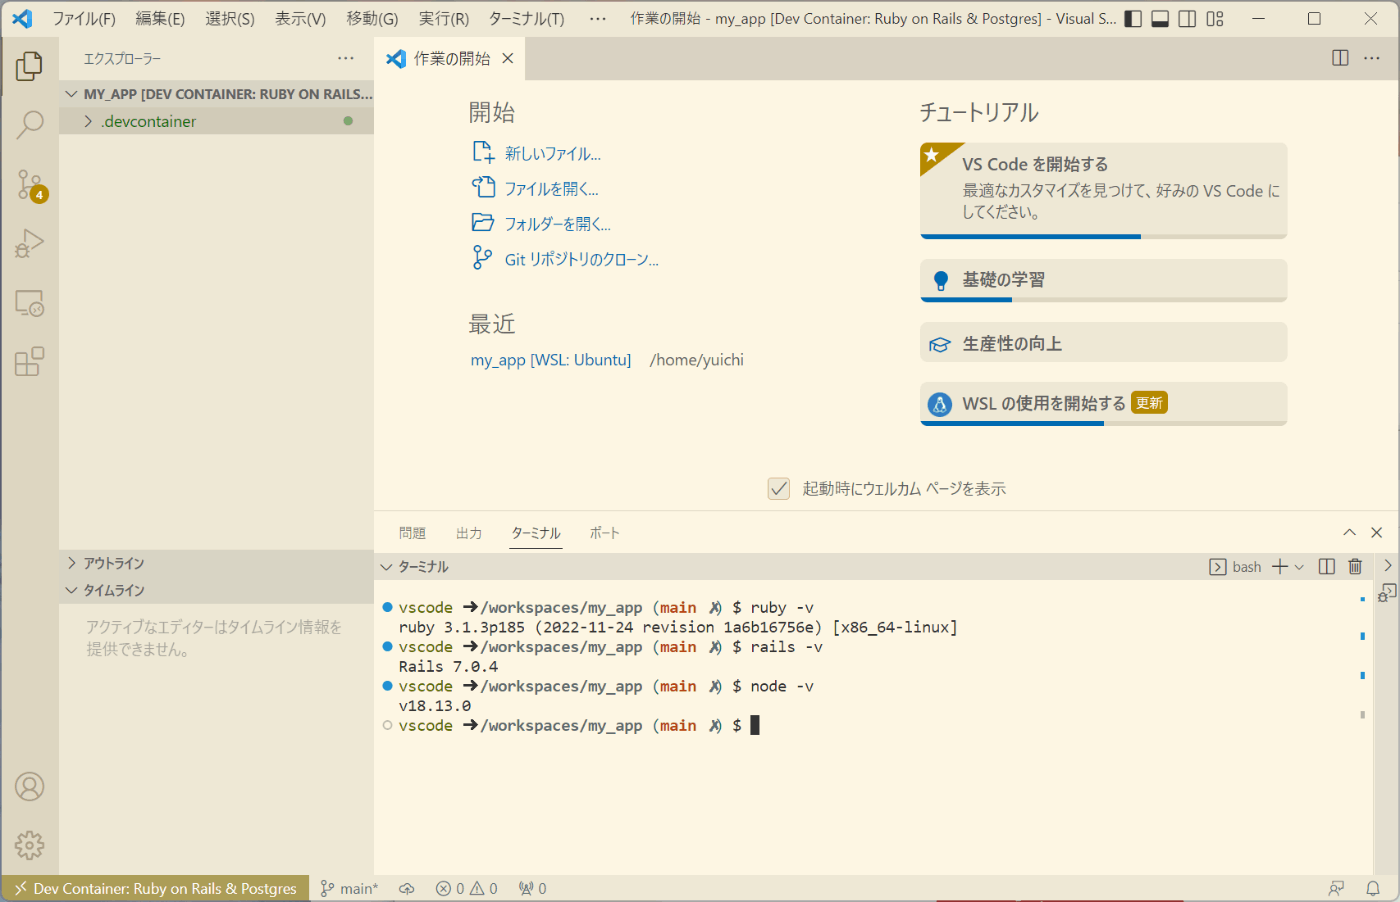Open the Manage gear icon

click(29, 845)
